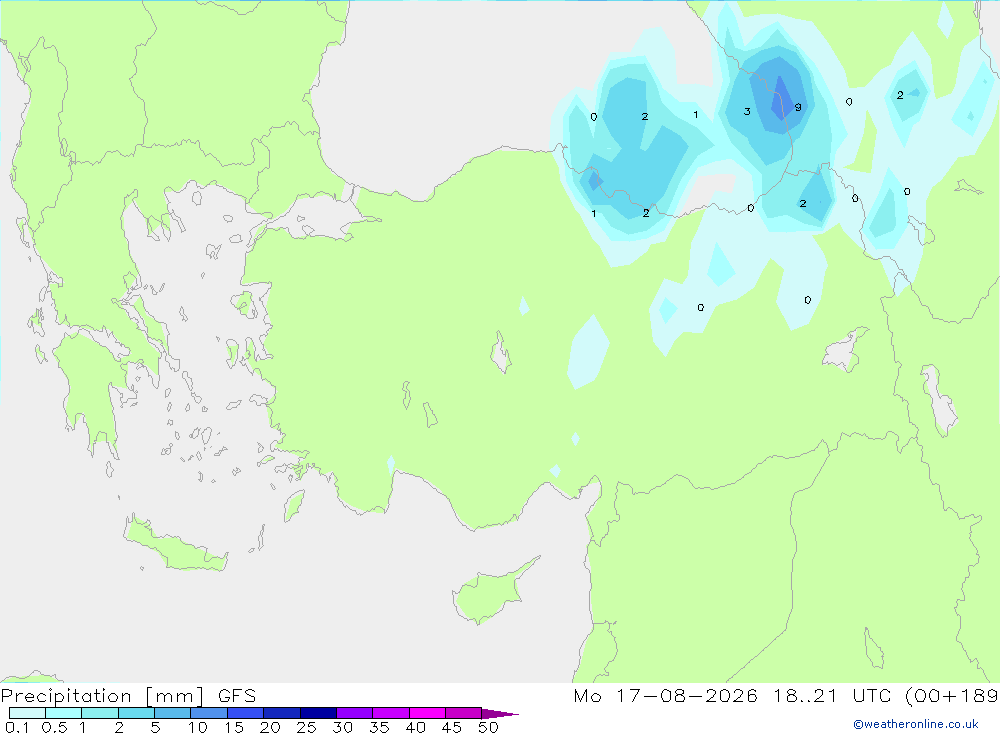Click the '3' precipitation value on the map

pos(747,112)
